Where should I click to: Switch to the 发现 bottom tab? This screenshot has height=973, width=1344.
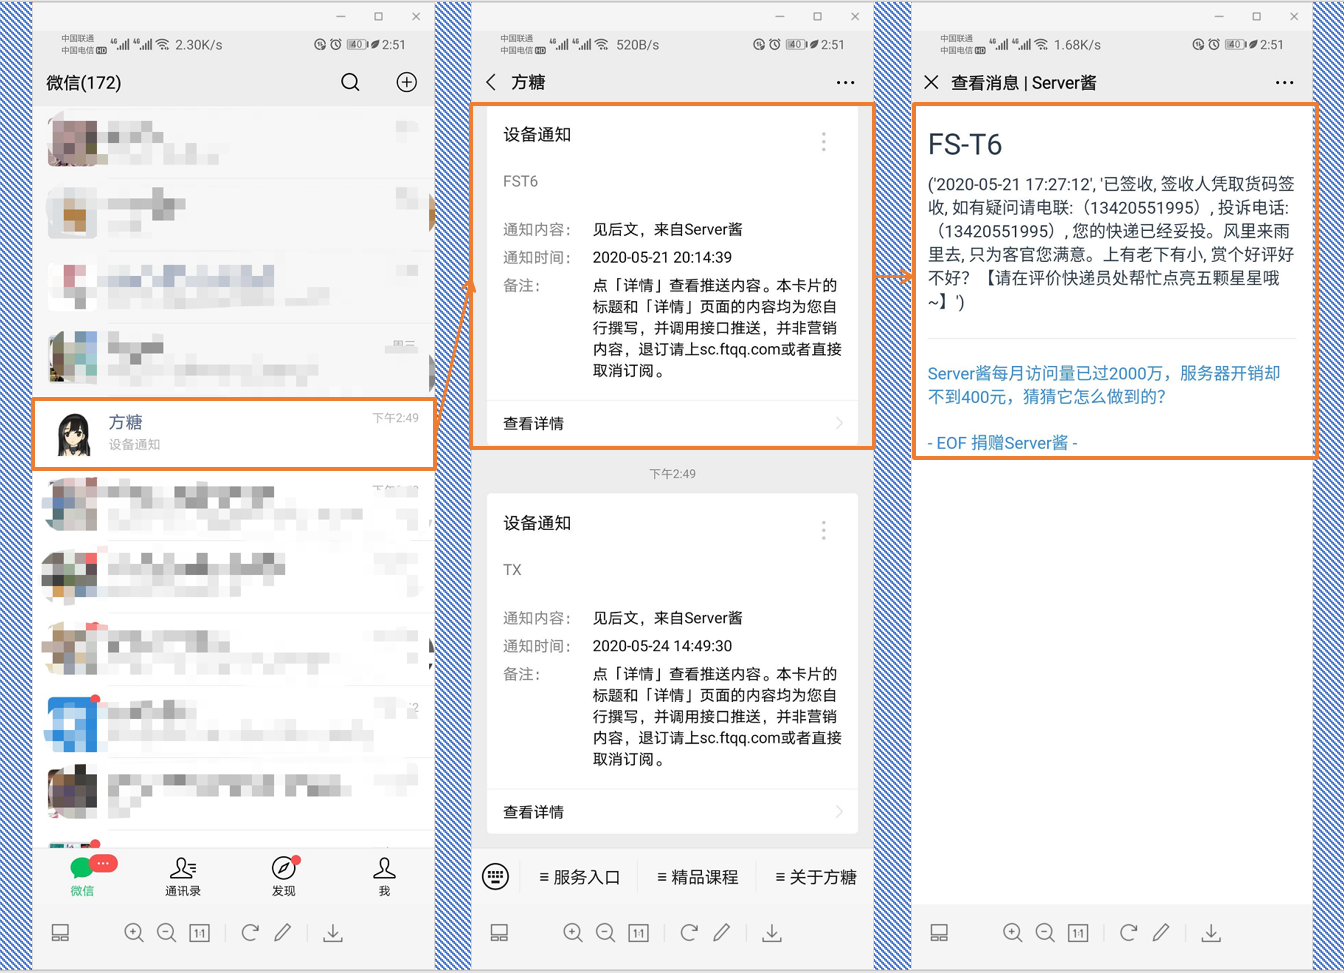284,877
